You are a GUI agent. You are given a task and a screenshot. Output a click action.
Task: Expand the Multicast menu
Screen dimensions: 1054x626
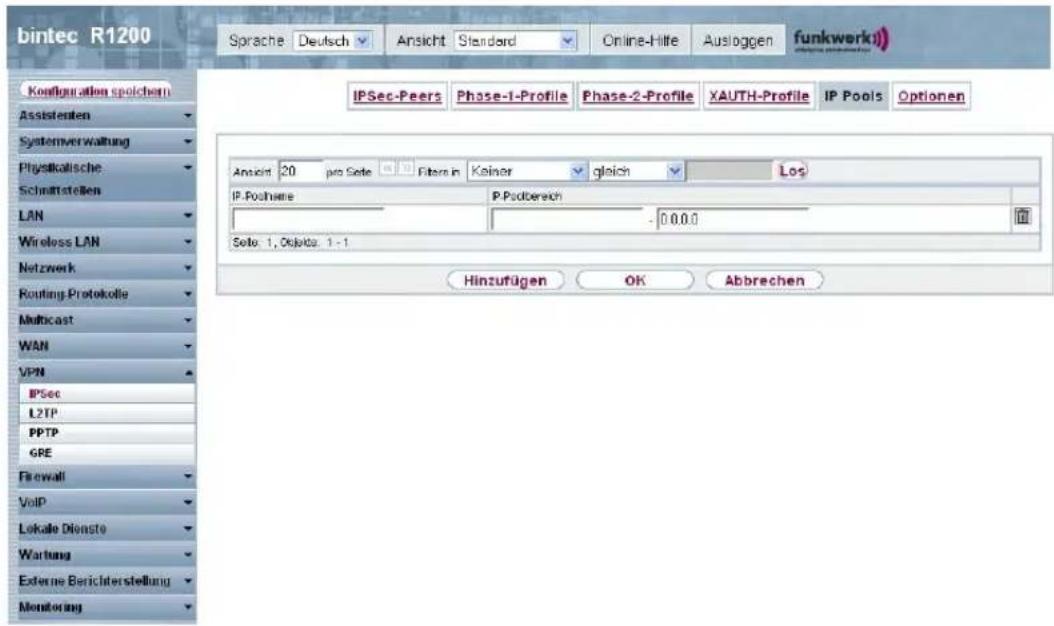pos(106,320)
